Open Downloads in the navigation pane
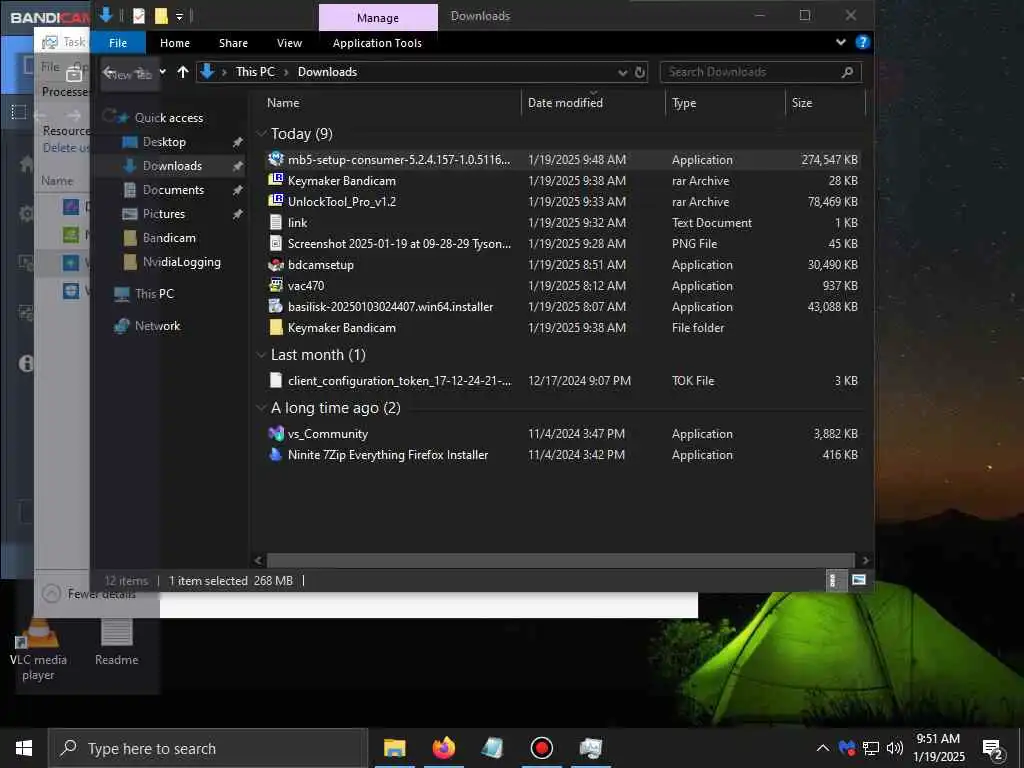 click(x=172, y=166)
